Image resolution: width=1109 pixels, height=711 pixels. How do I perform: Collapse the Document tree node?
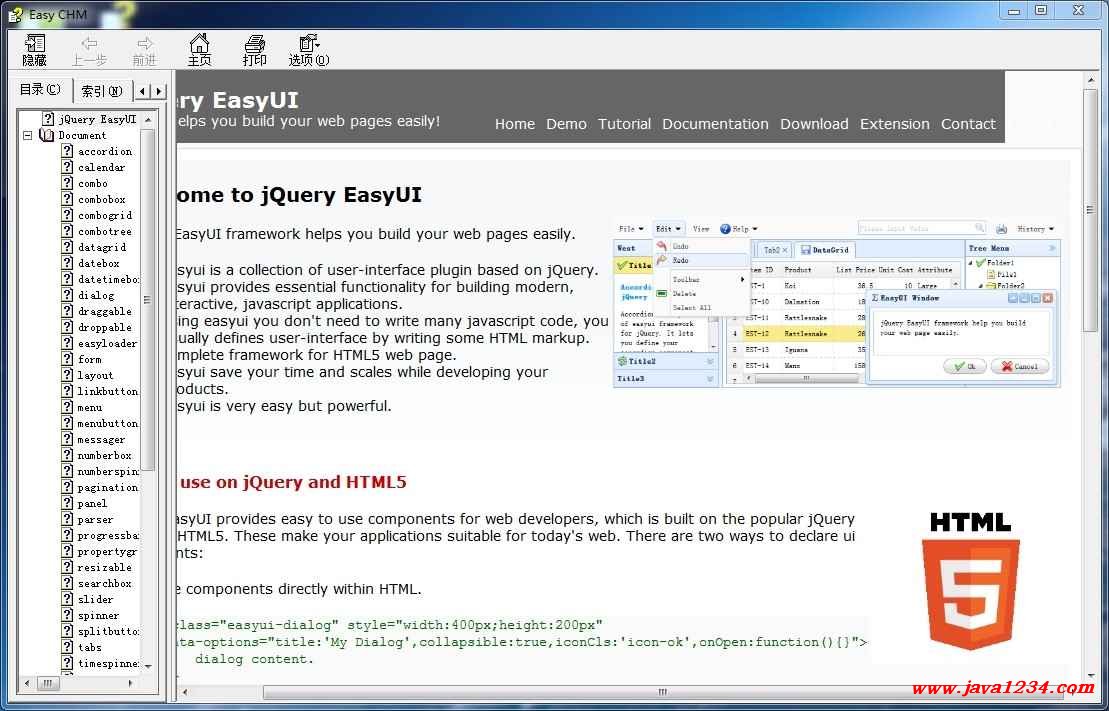(x=28, y=135)
